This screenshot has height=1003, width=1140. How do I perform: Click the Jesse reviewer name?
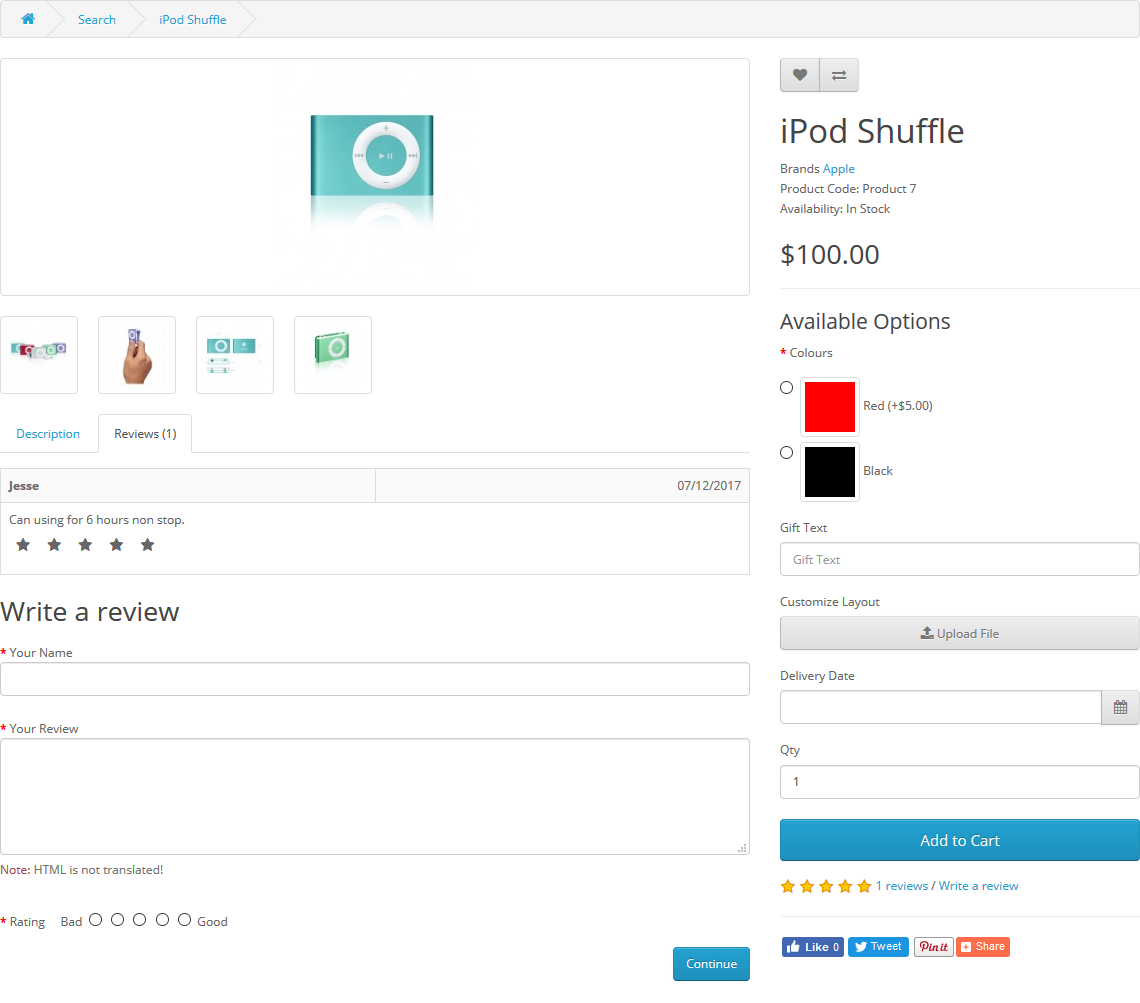24,486
